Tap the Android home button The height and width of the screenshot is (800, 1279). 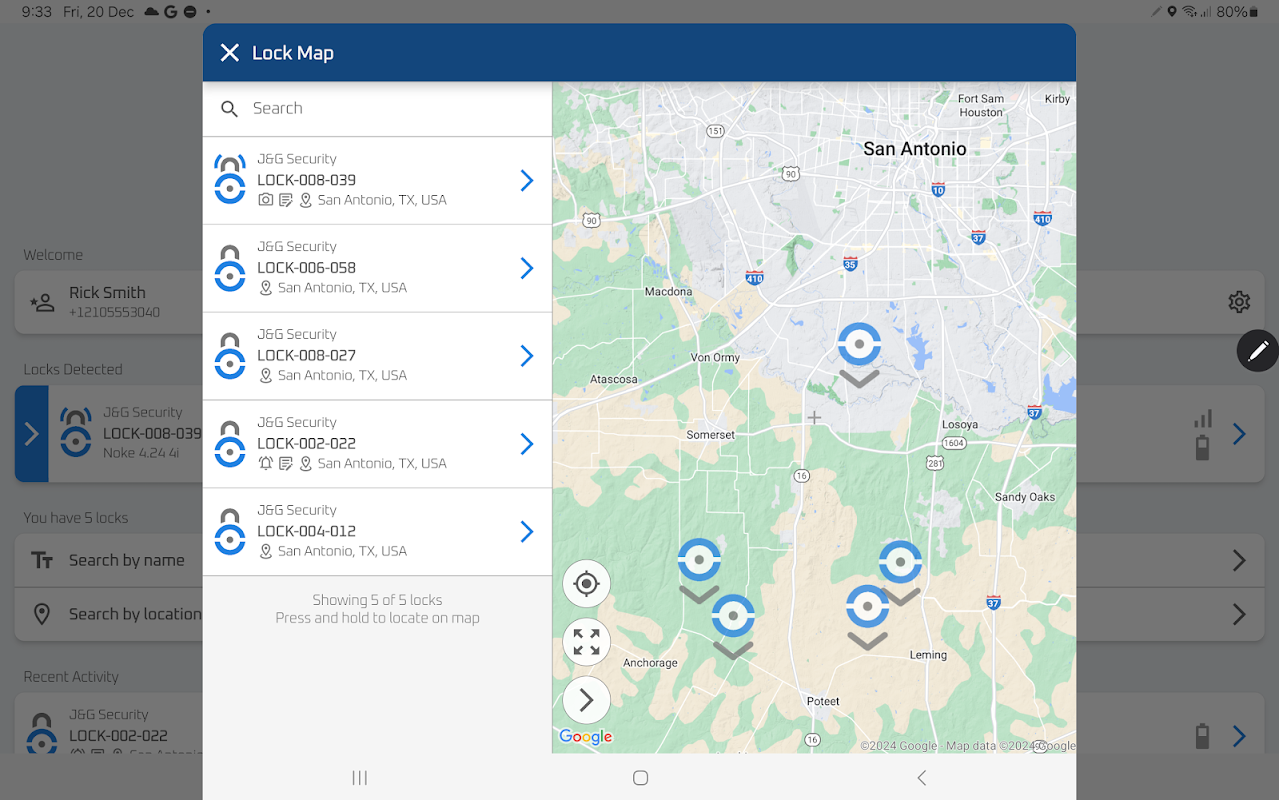click(x=641, y=778)
